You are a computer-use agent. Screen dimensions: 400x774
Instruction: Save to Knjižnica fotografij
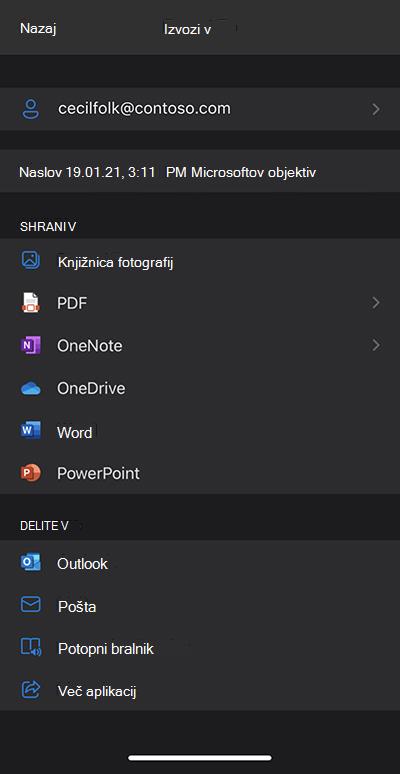click(x=200, y=262)
